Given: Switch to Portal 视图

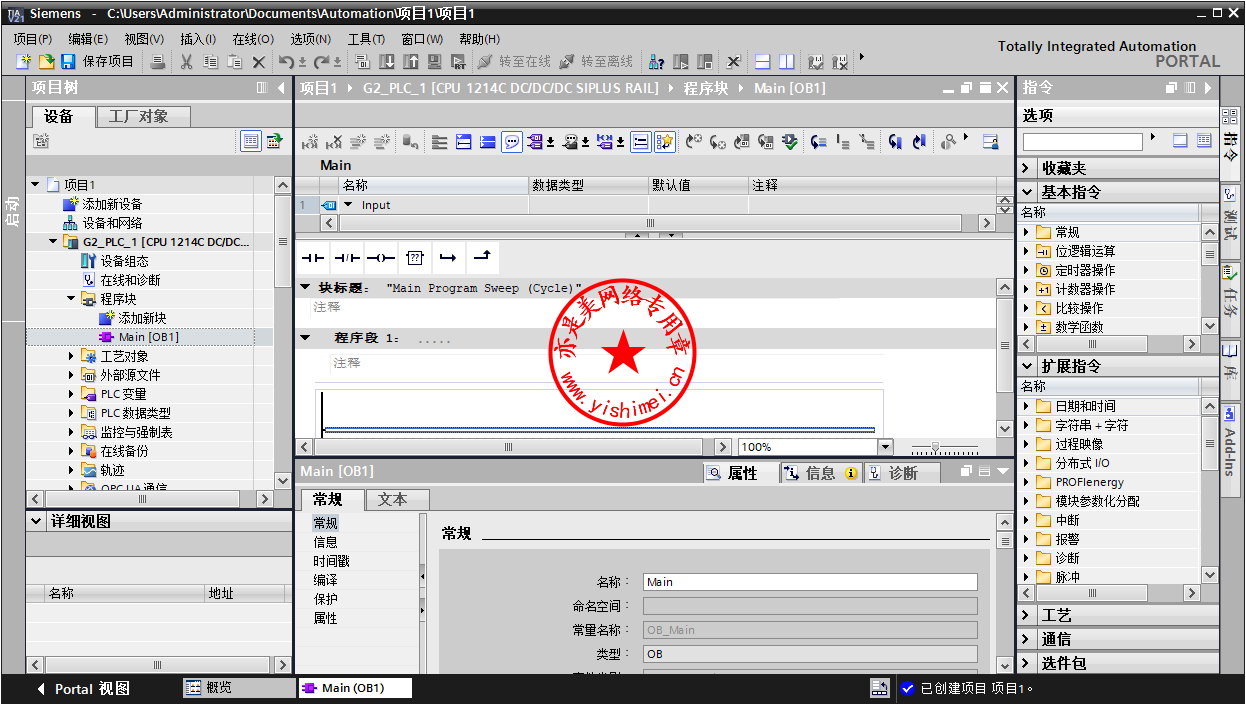Looking at the screenshot, I should point(85,688).
